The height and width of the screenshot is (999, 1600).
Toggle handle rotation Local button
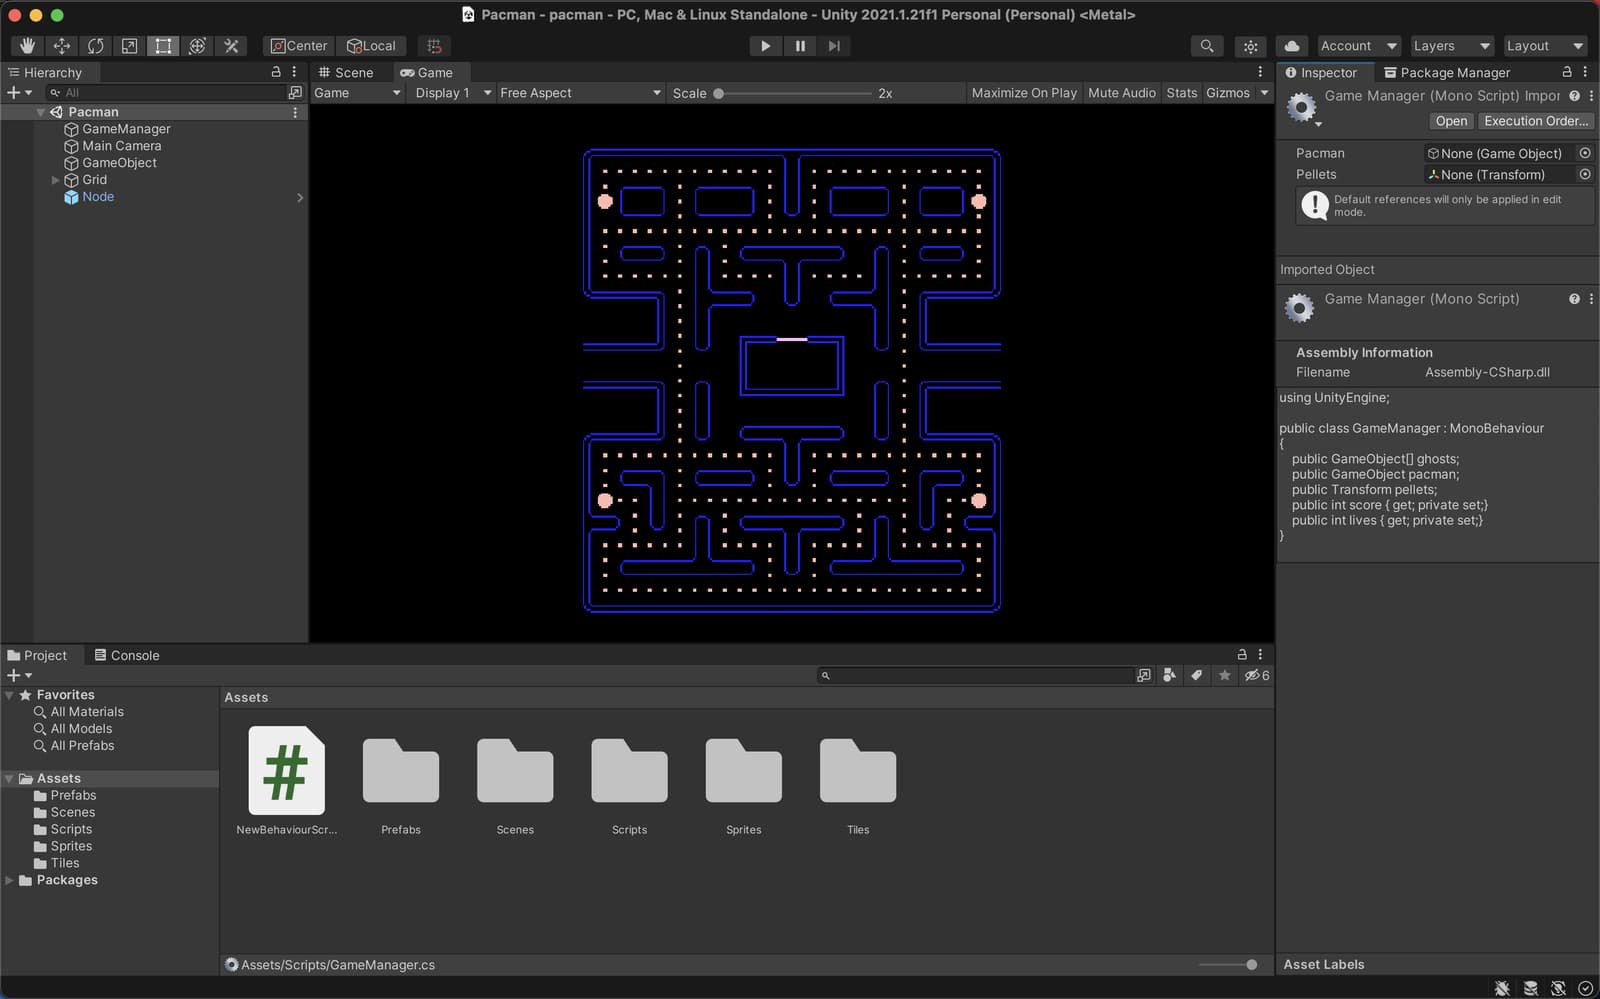(371, 46)
